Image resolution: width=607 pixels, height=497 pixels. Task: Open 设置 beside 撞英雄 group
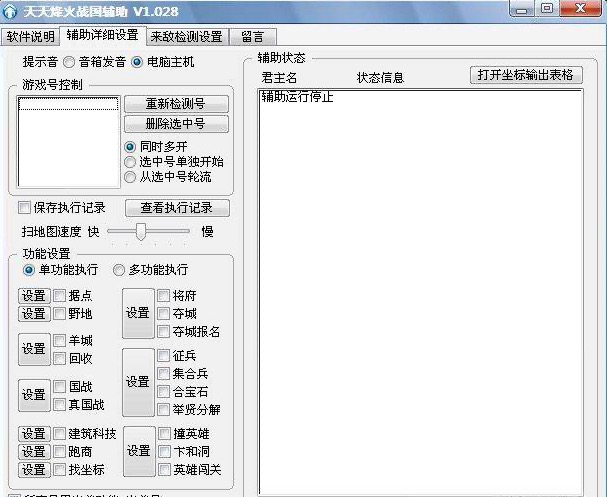point(139,451)
